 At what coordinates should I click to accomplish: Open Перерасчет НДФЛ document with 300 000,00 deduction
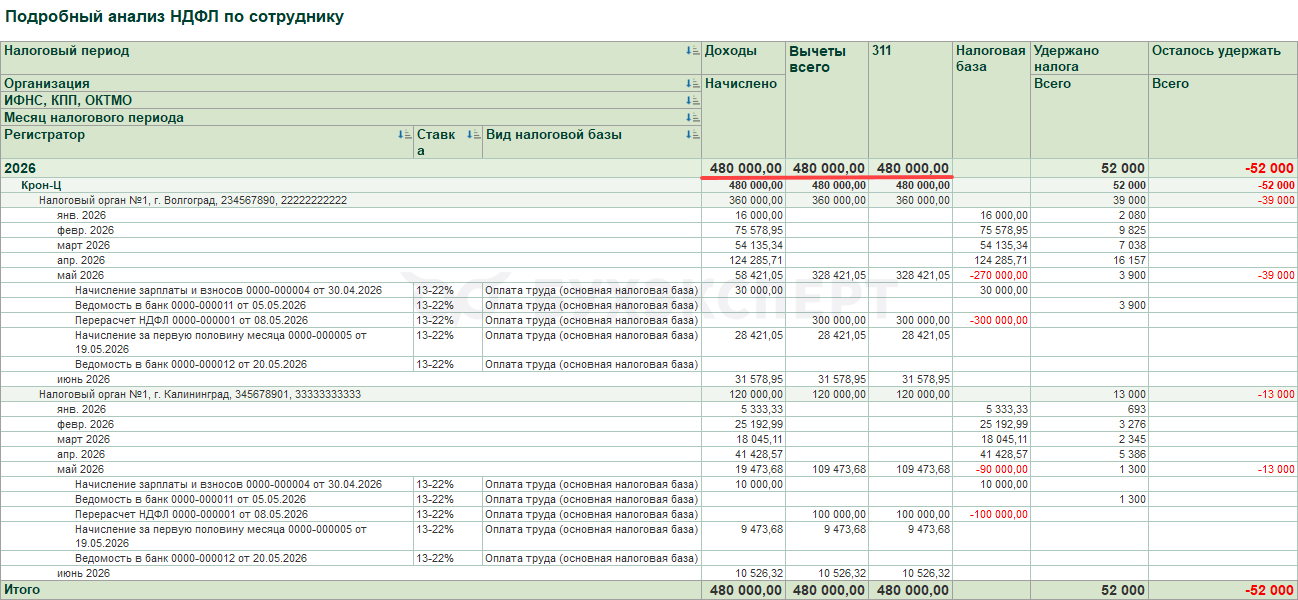[190, 320]
